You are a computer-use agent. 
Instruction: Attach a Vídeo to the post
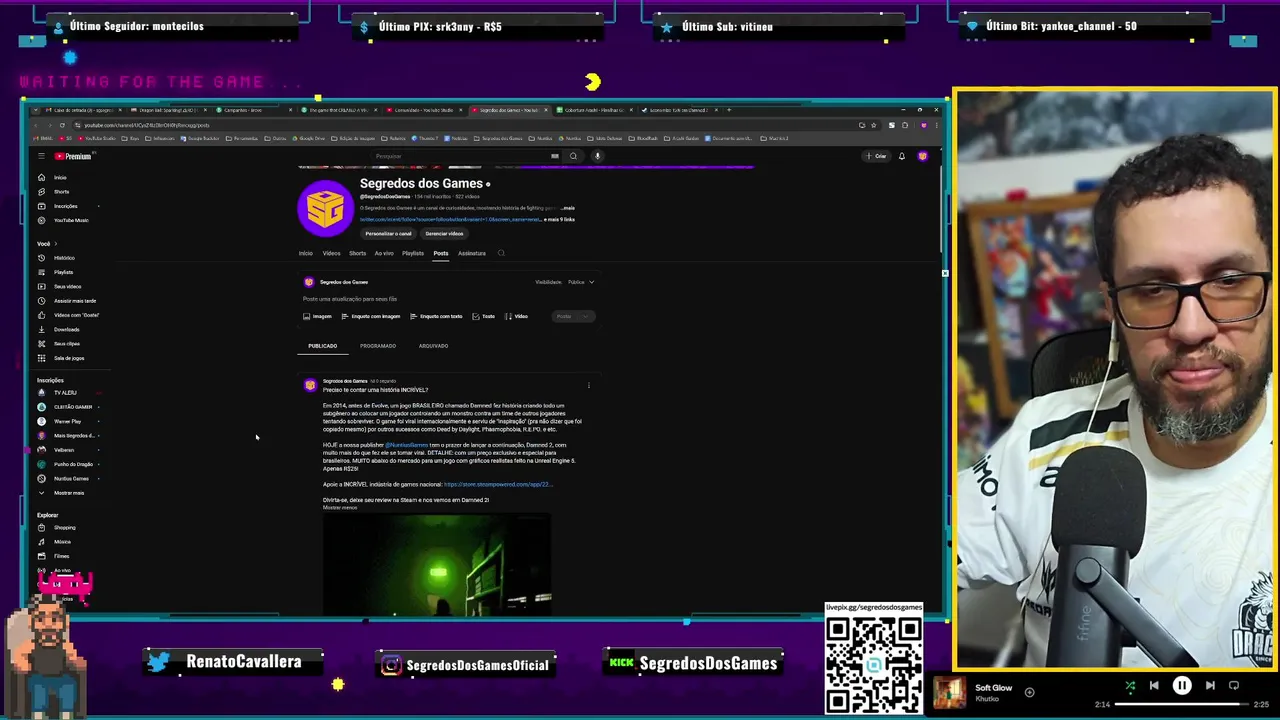(516, 316)
